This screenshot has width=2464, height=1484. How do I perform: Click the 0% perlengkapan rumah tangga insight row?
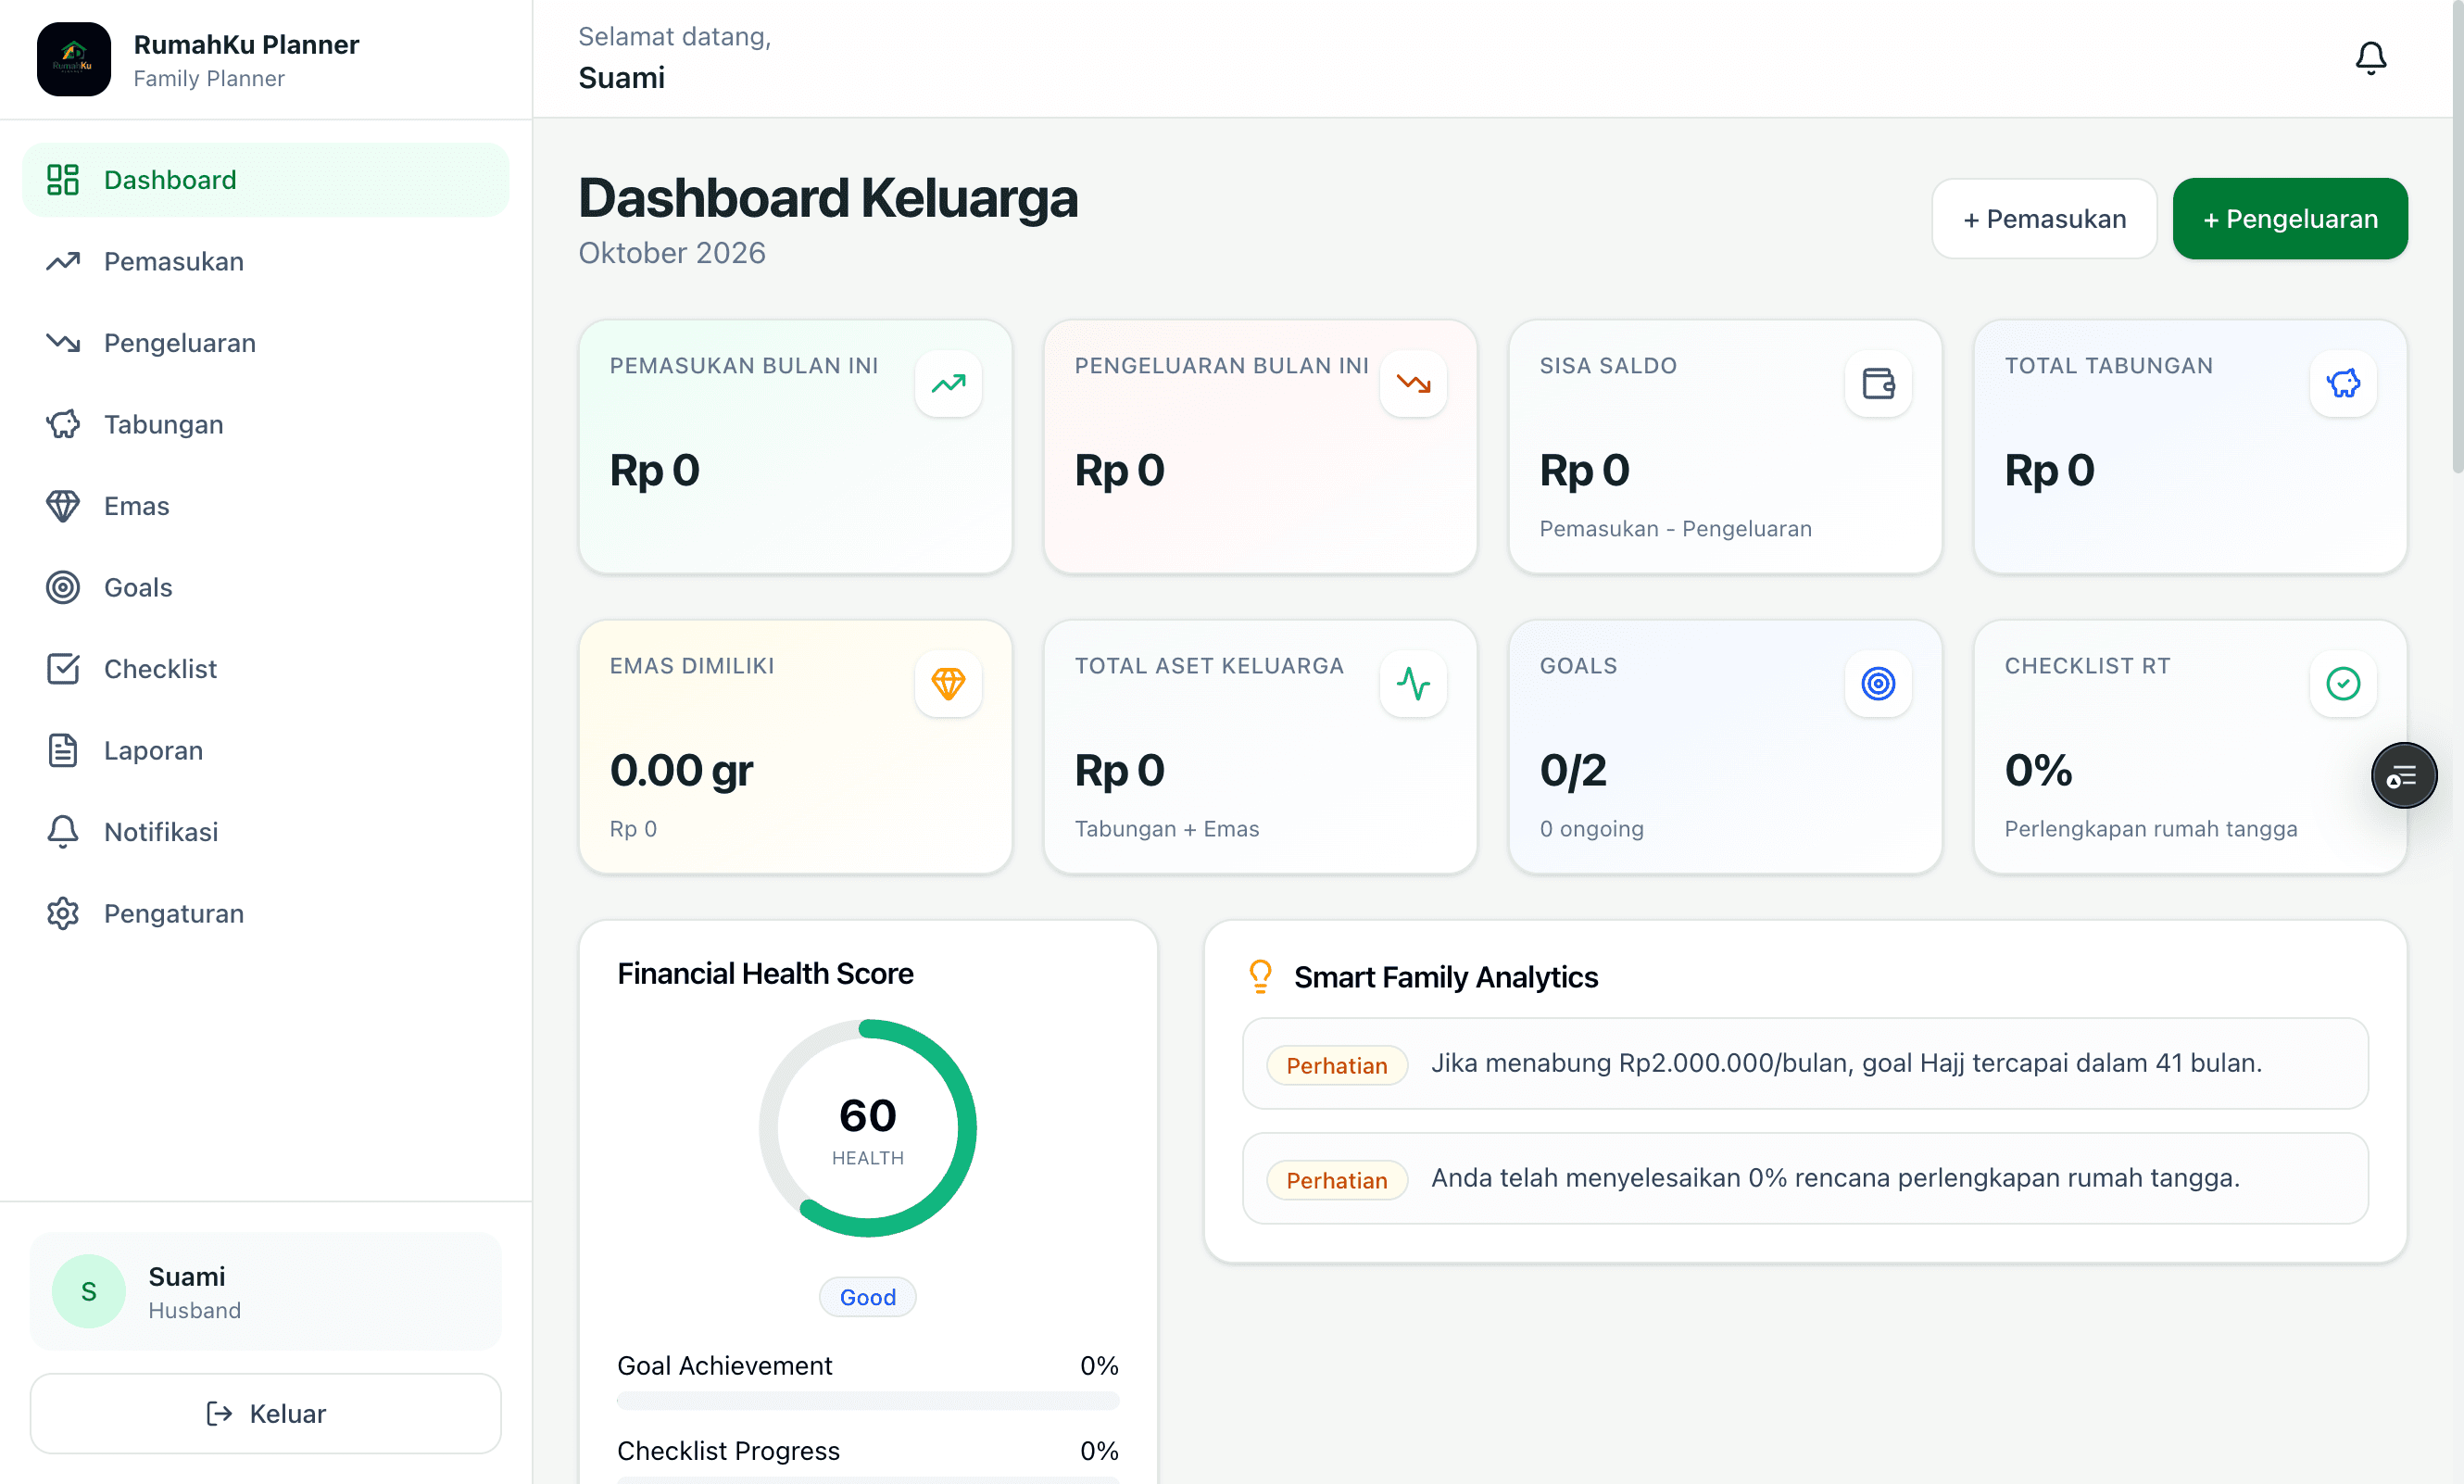(1805, 1178)
